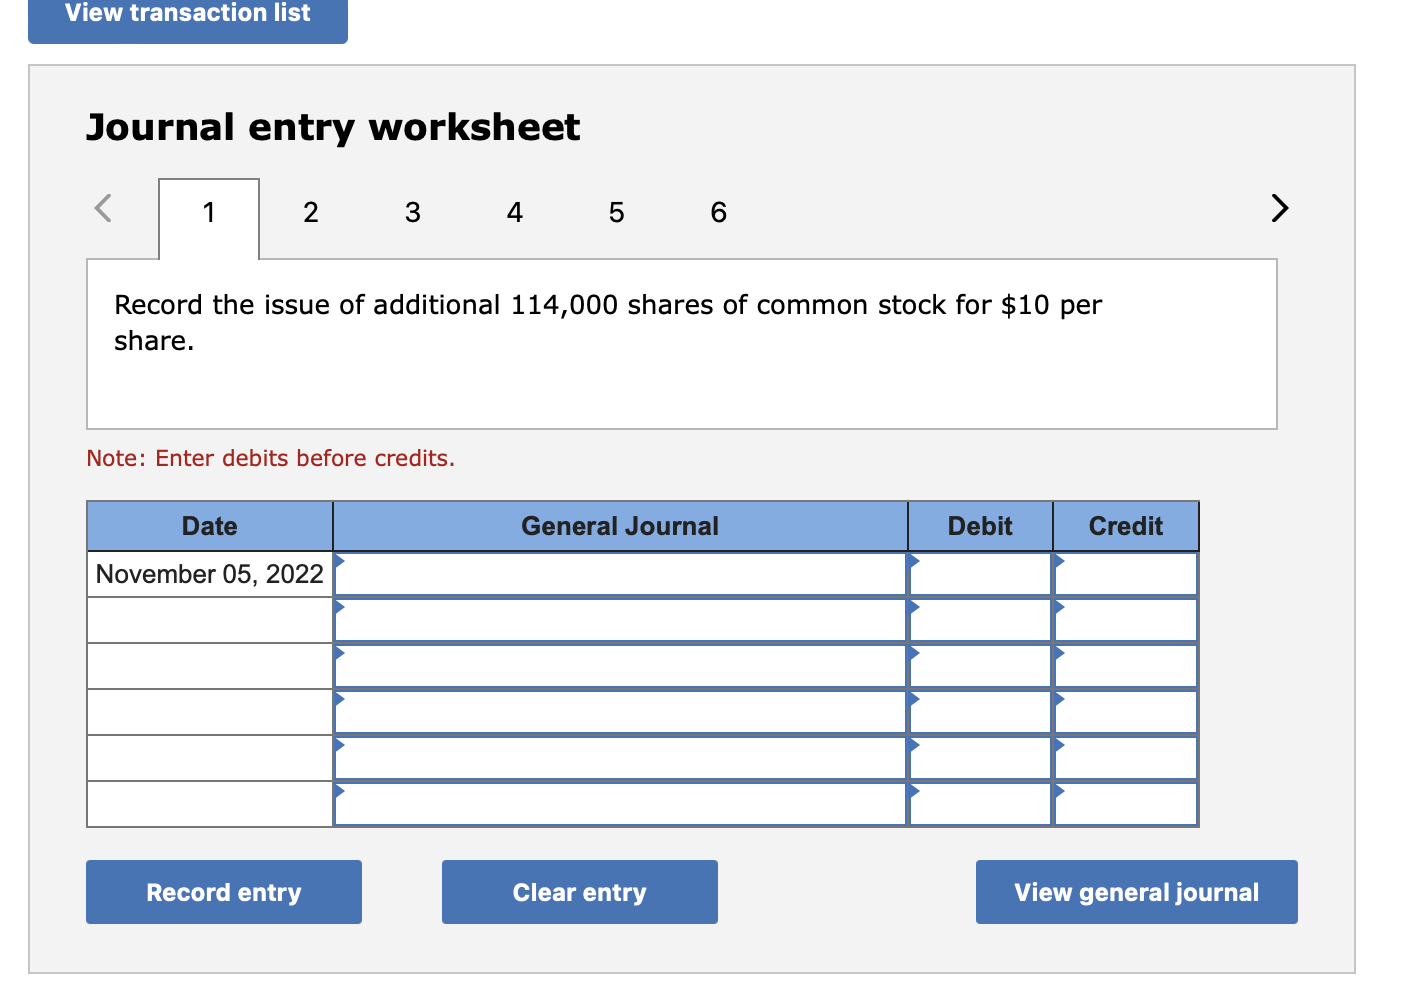The width and height of the screenshot is (1406, 990).
Task: Click the Record entry button
Action: (224, 892)
